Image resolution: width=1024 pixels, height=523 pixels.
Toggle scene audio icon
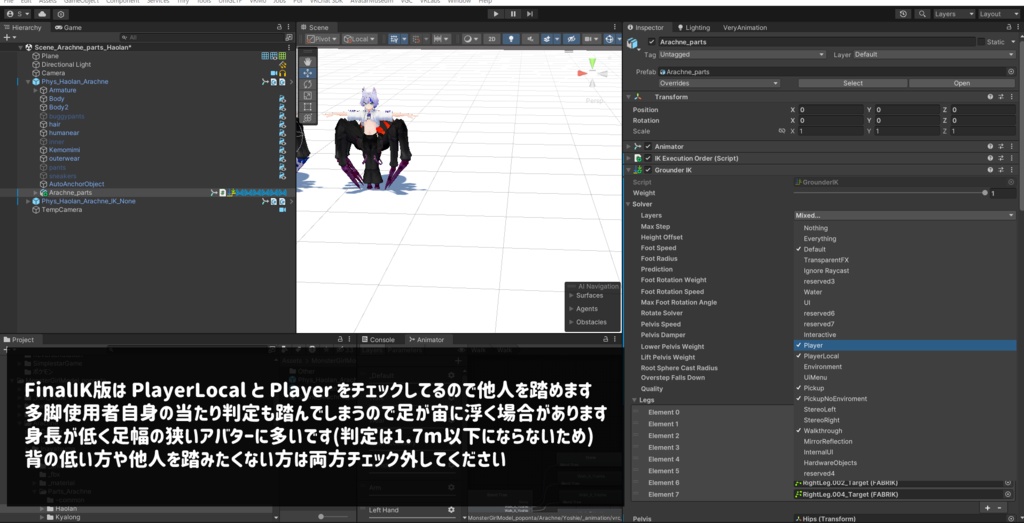530,39
